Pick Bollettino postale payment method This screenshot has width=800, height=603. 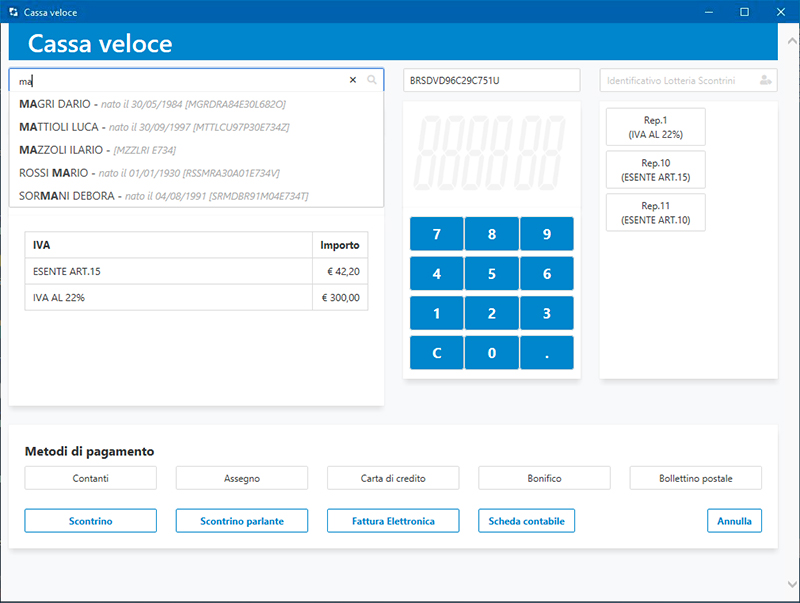point(695,478)
